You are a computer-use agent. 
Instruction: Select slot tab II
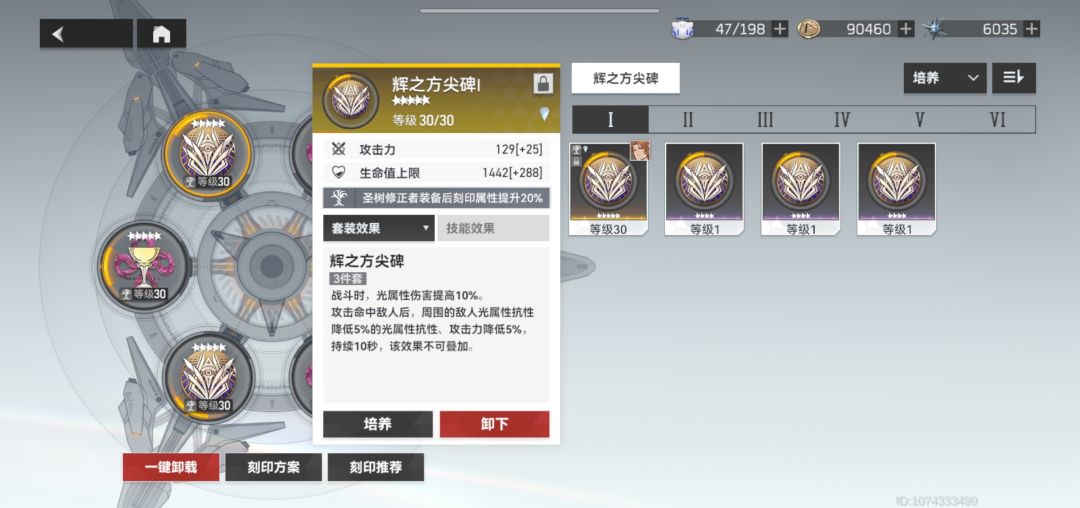tap(687, 120)
